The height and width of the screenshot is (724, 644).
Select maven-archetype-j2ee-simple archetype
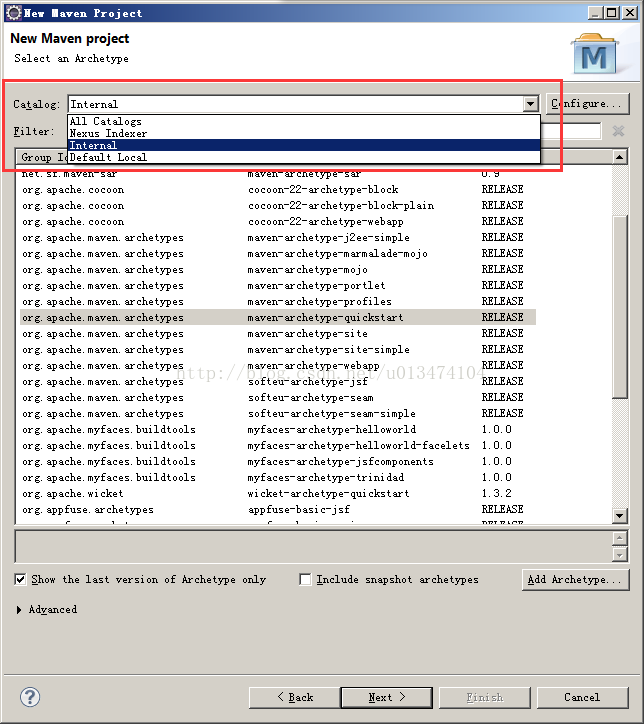(x=278, y=237)
